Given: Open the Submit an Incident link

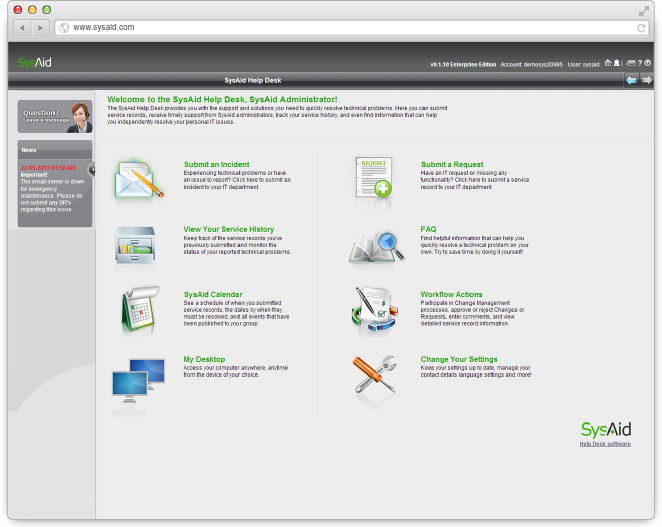Looking at the screenshot, I should click(216, 164).
